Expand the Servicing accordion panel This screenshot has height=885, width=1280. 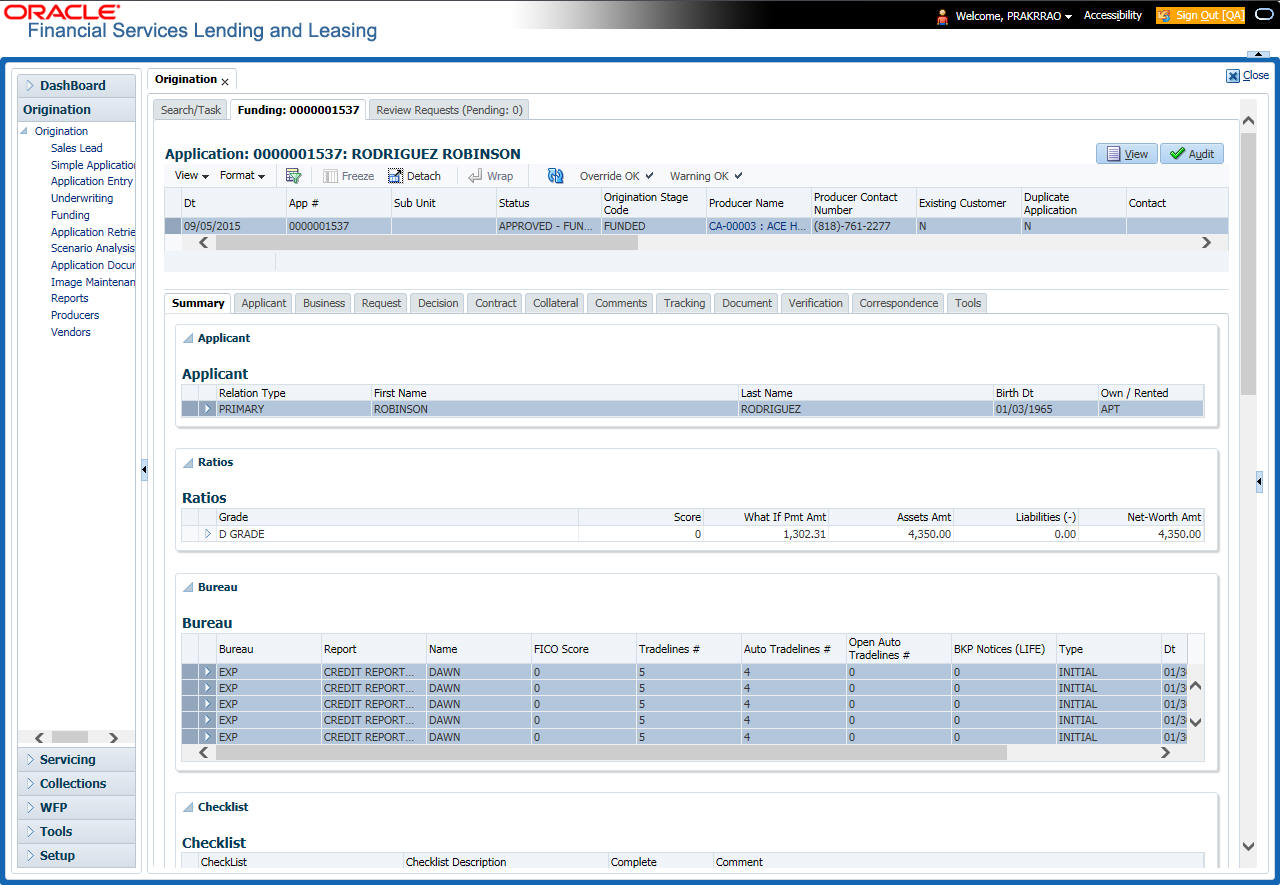(67, 760)
